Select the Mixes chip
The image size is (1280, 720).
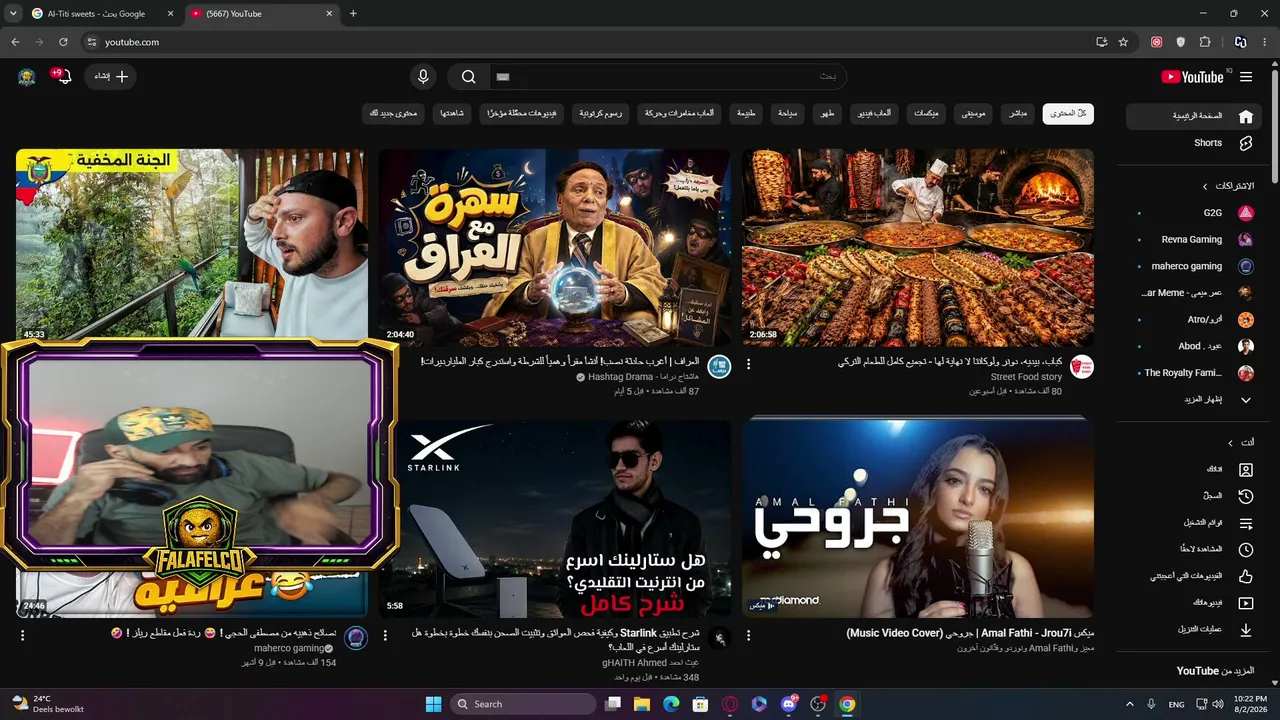(x=926, y=114)
